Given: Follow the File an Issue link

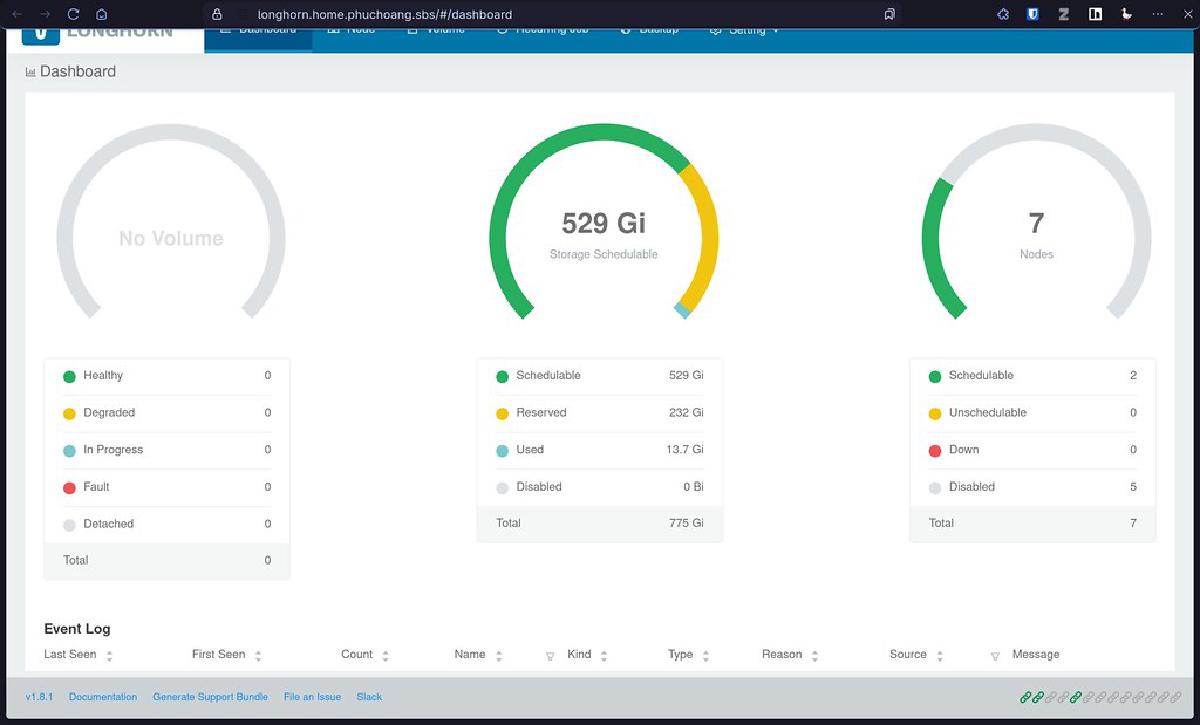Looking at the screenshot, I should pos(311,696).
